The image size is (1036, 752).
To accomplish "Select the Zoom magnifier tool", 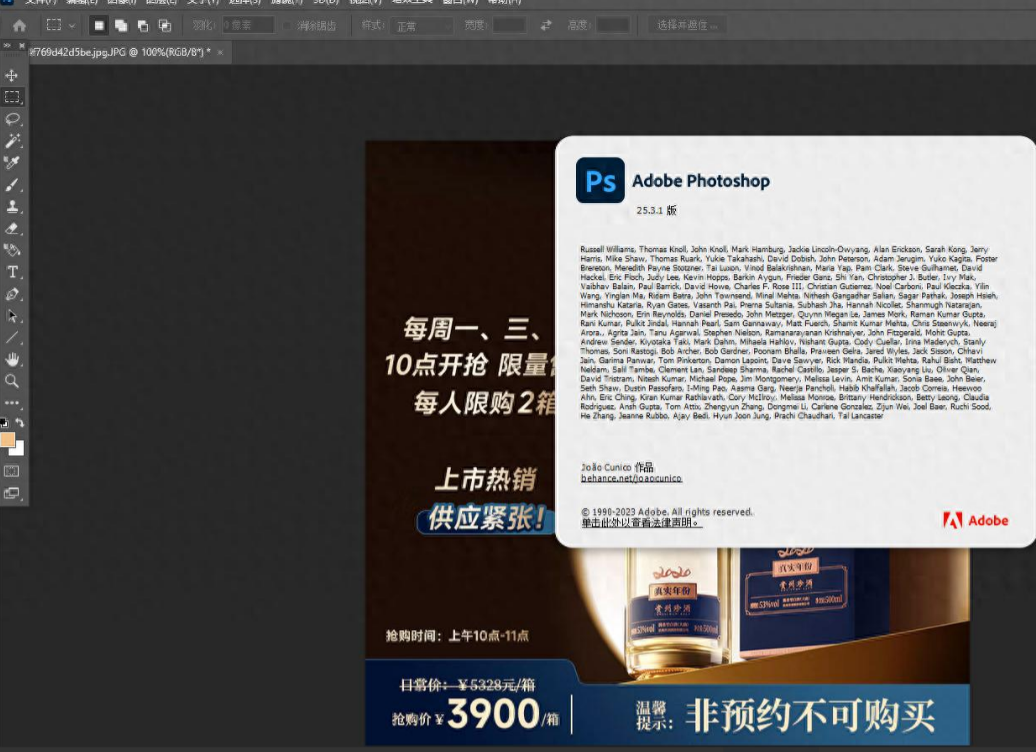I will click(x=12, y=381).
